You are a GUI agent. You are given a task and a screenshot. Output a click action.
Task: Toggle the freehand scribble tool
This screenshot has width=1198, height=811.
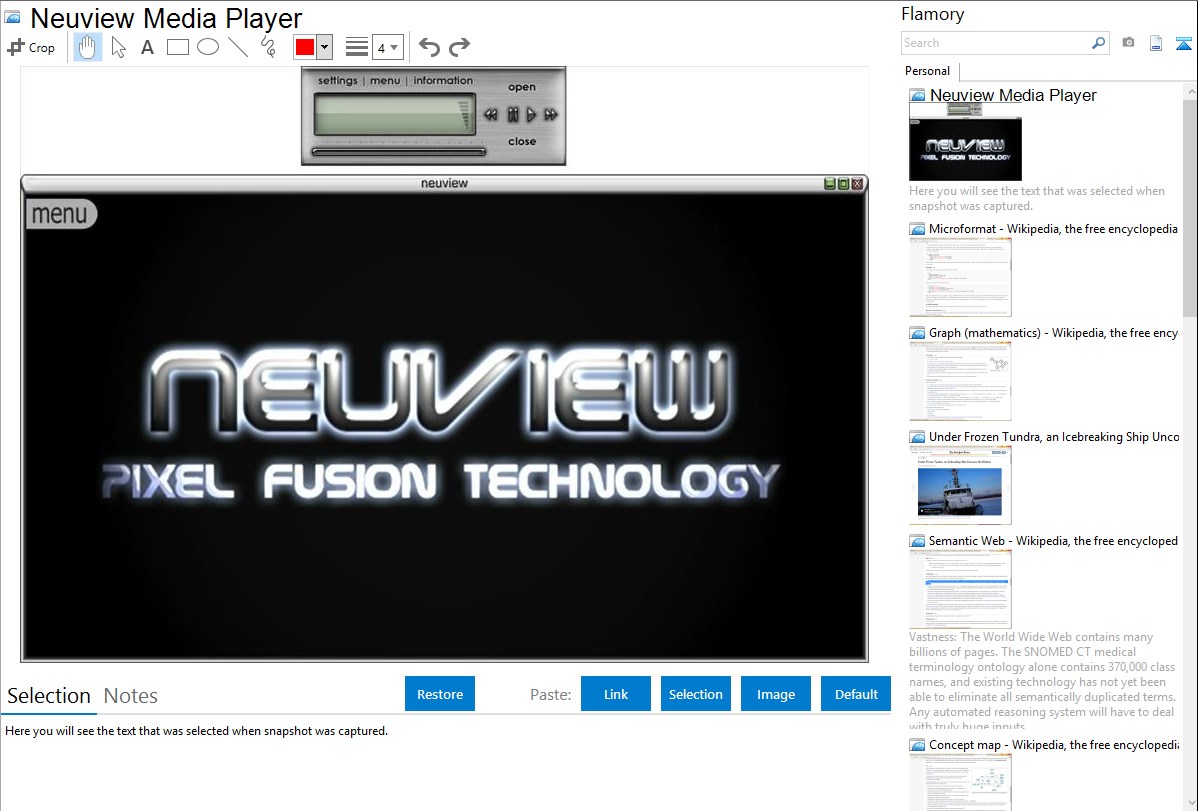point(268,47)
